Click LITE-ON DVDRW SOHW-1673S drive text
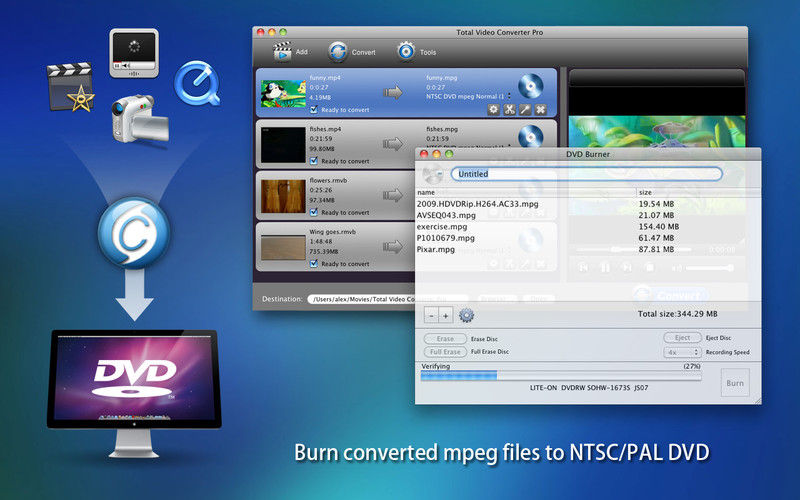 point(589,388)
